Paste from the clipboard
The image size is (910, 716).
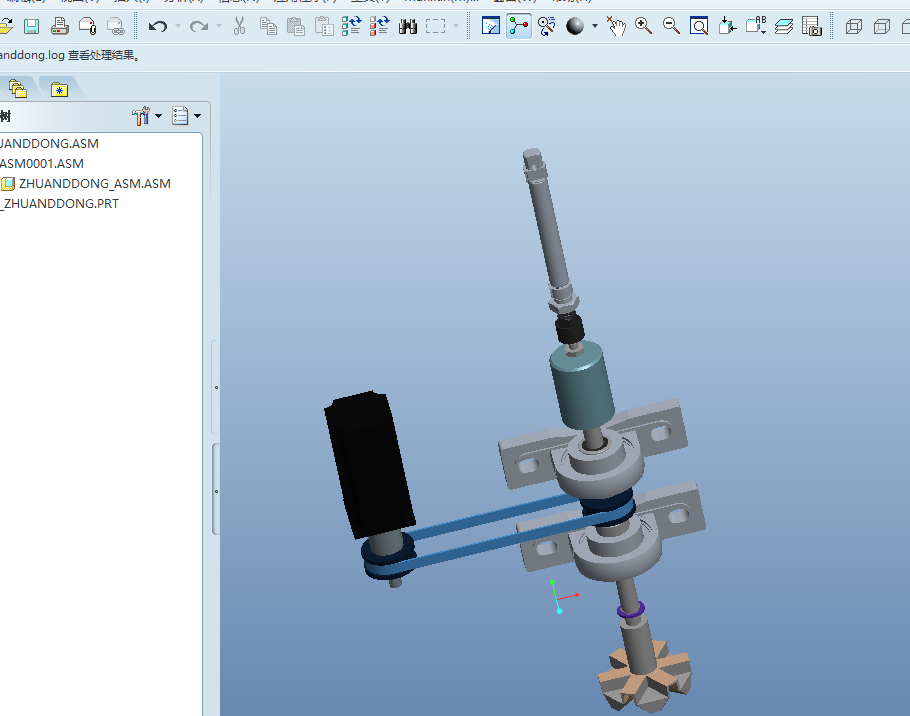click(296, 26)
